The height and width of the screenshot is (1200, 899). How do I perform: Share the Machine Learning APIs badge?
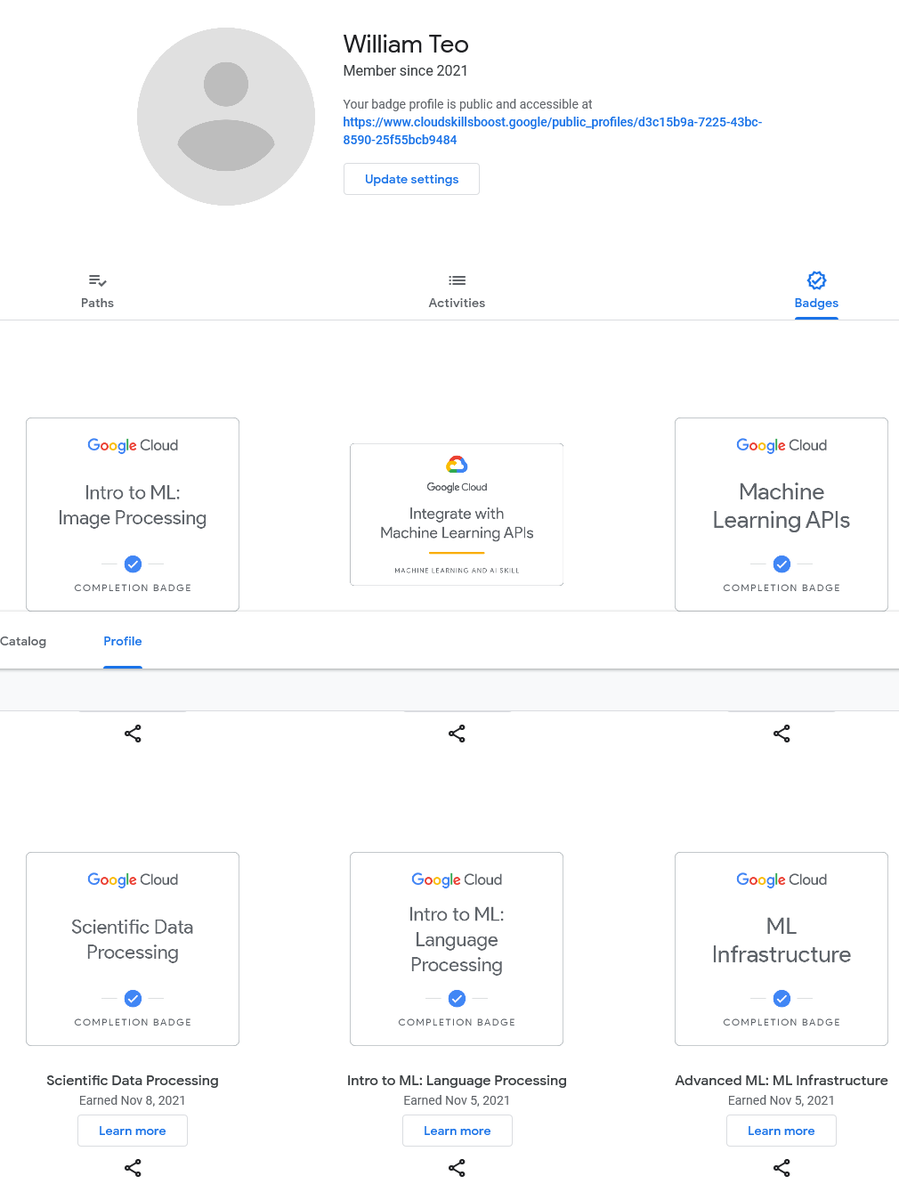pos(782,734)
